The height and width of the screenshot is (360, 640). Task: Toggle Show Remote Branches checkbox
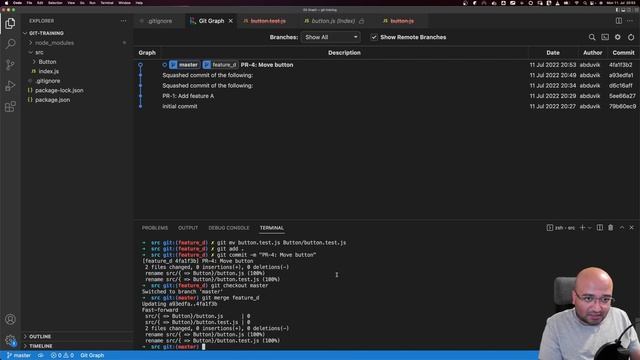(x=374, y=37)
